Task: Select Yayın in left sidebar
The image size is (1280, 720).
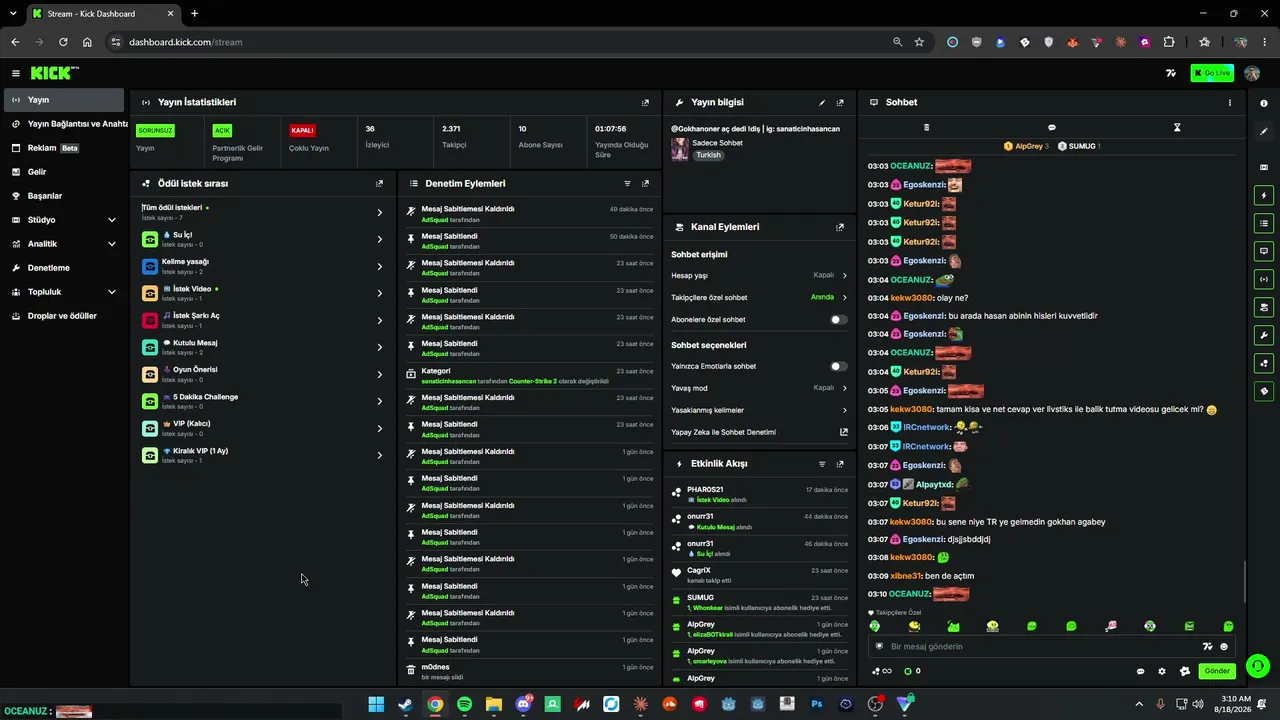Action: [x=64, y=100]
